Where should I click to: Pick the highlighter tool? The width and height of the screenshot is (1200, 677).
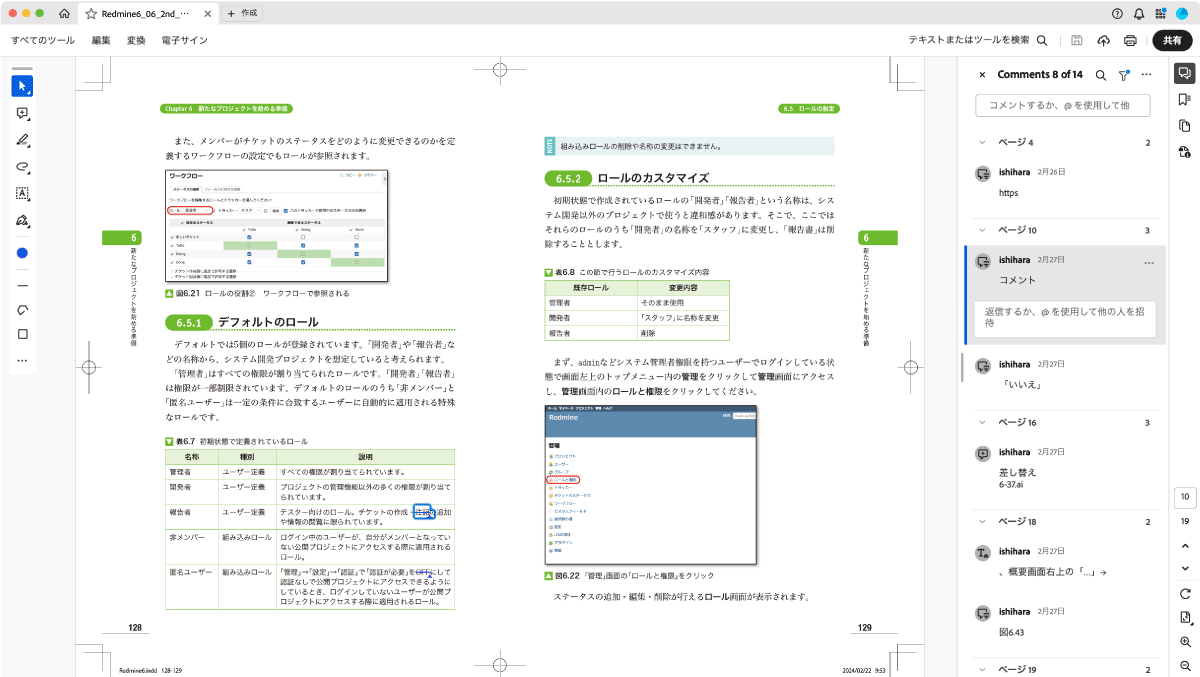22,140
